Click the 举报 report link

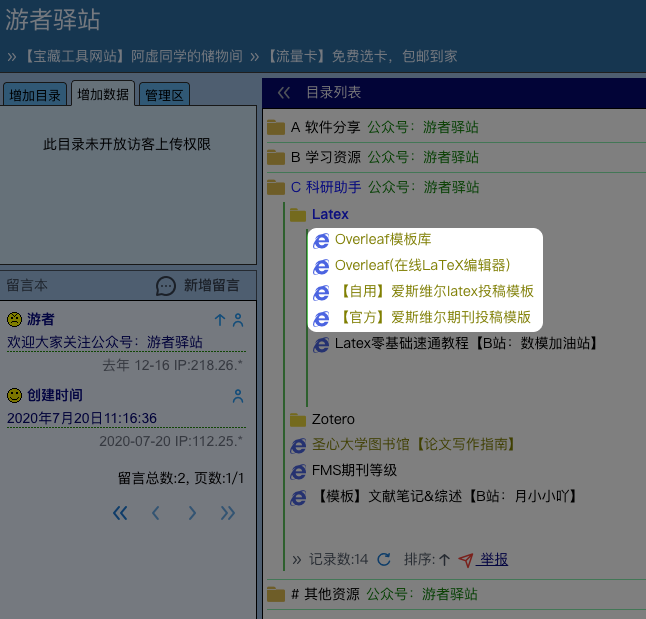pyautogui.click(x=492, y=560)
